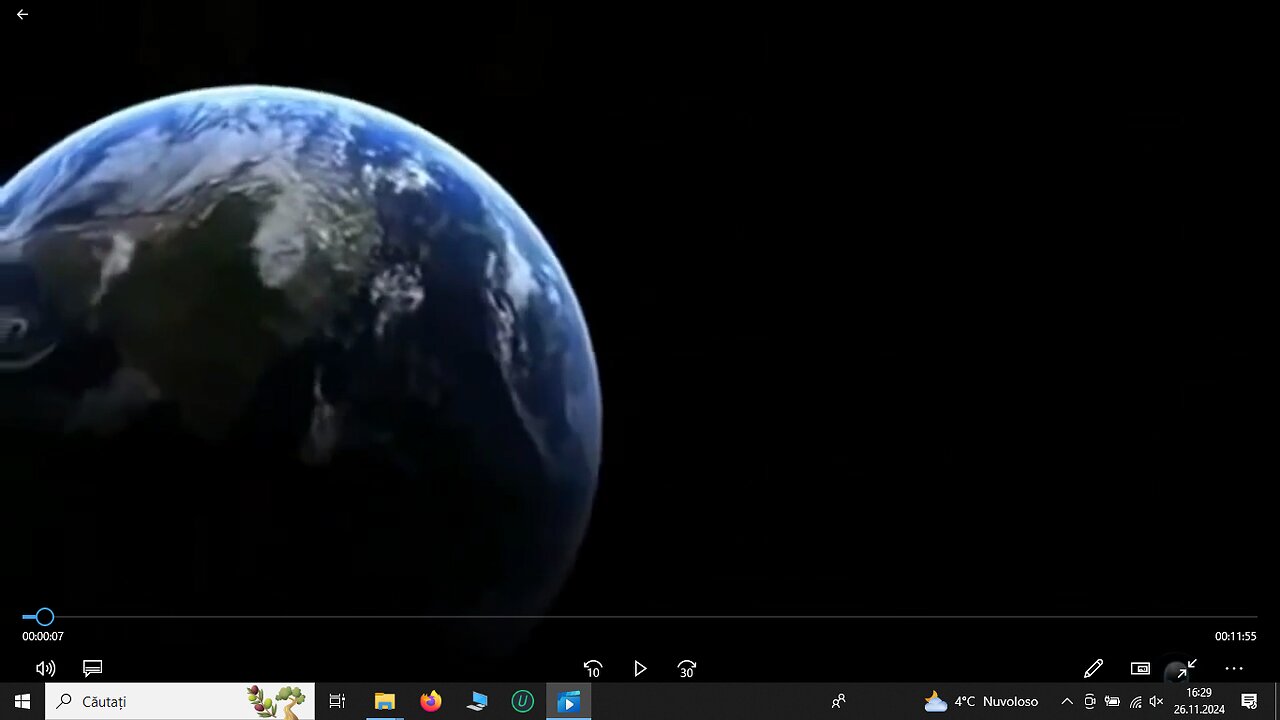Screen dimensions: 1280x720
Task: Open the notification center
Action: 1249,701
